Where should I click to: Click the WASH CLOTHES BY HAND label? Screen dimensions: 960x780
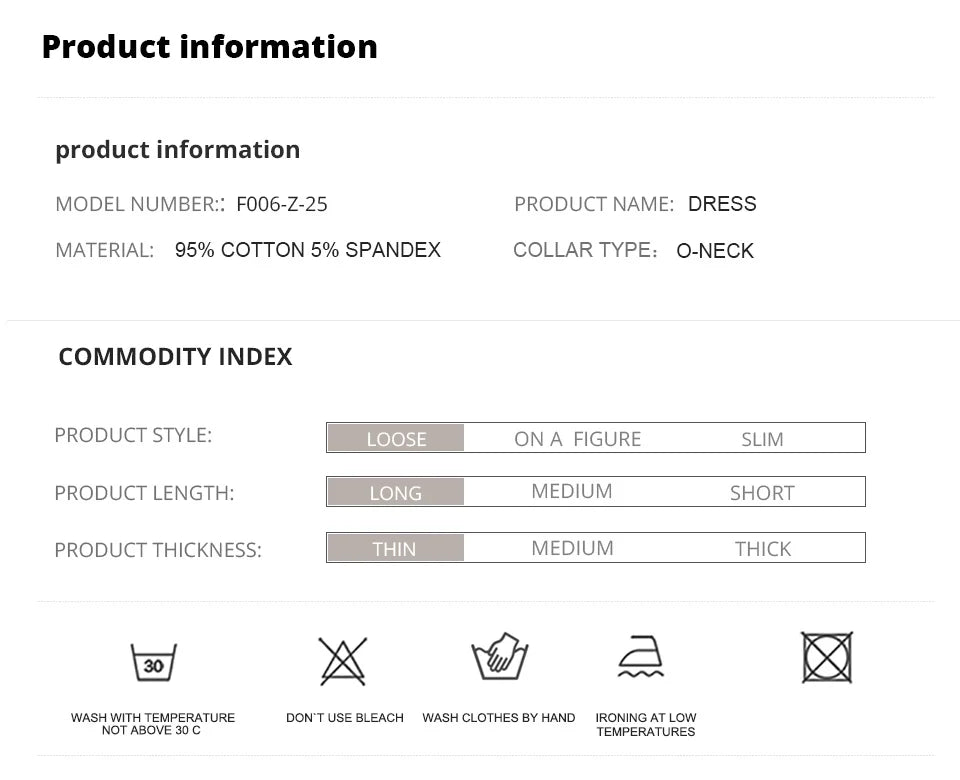click(499, 718)
